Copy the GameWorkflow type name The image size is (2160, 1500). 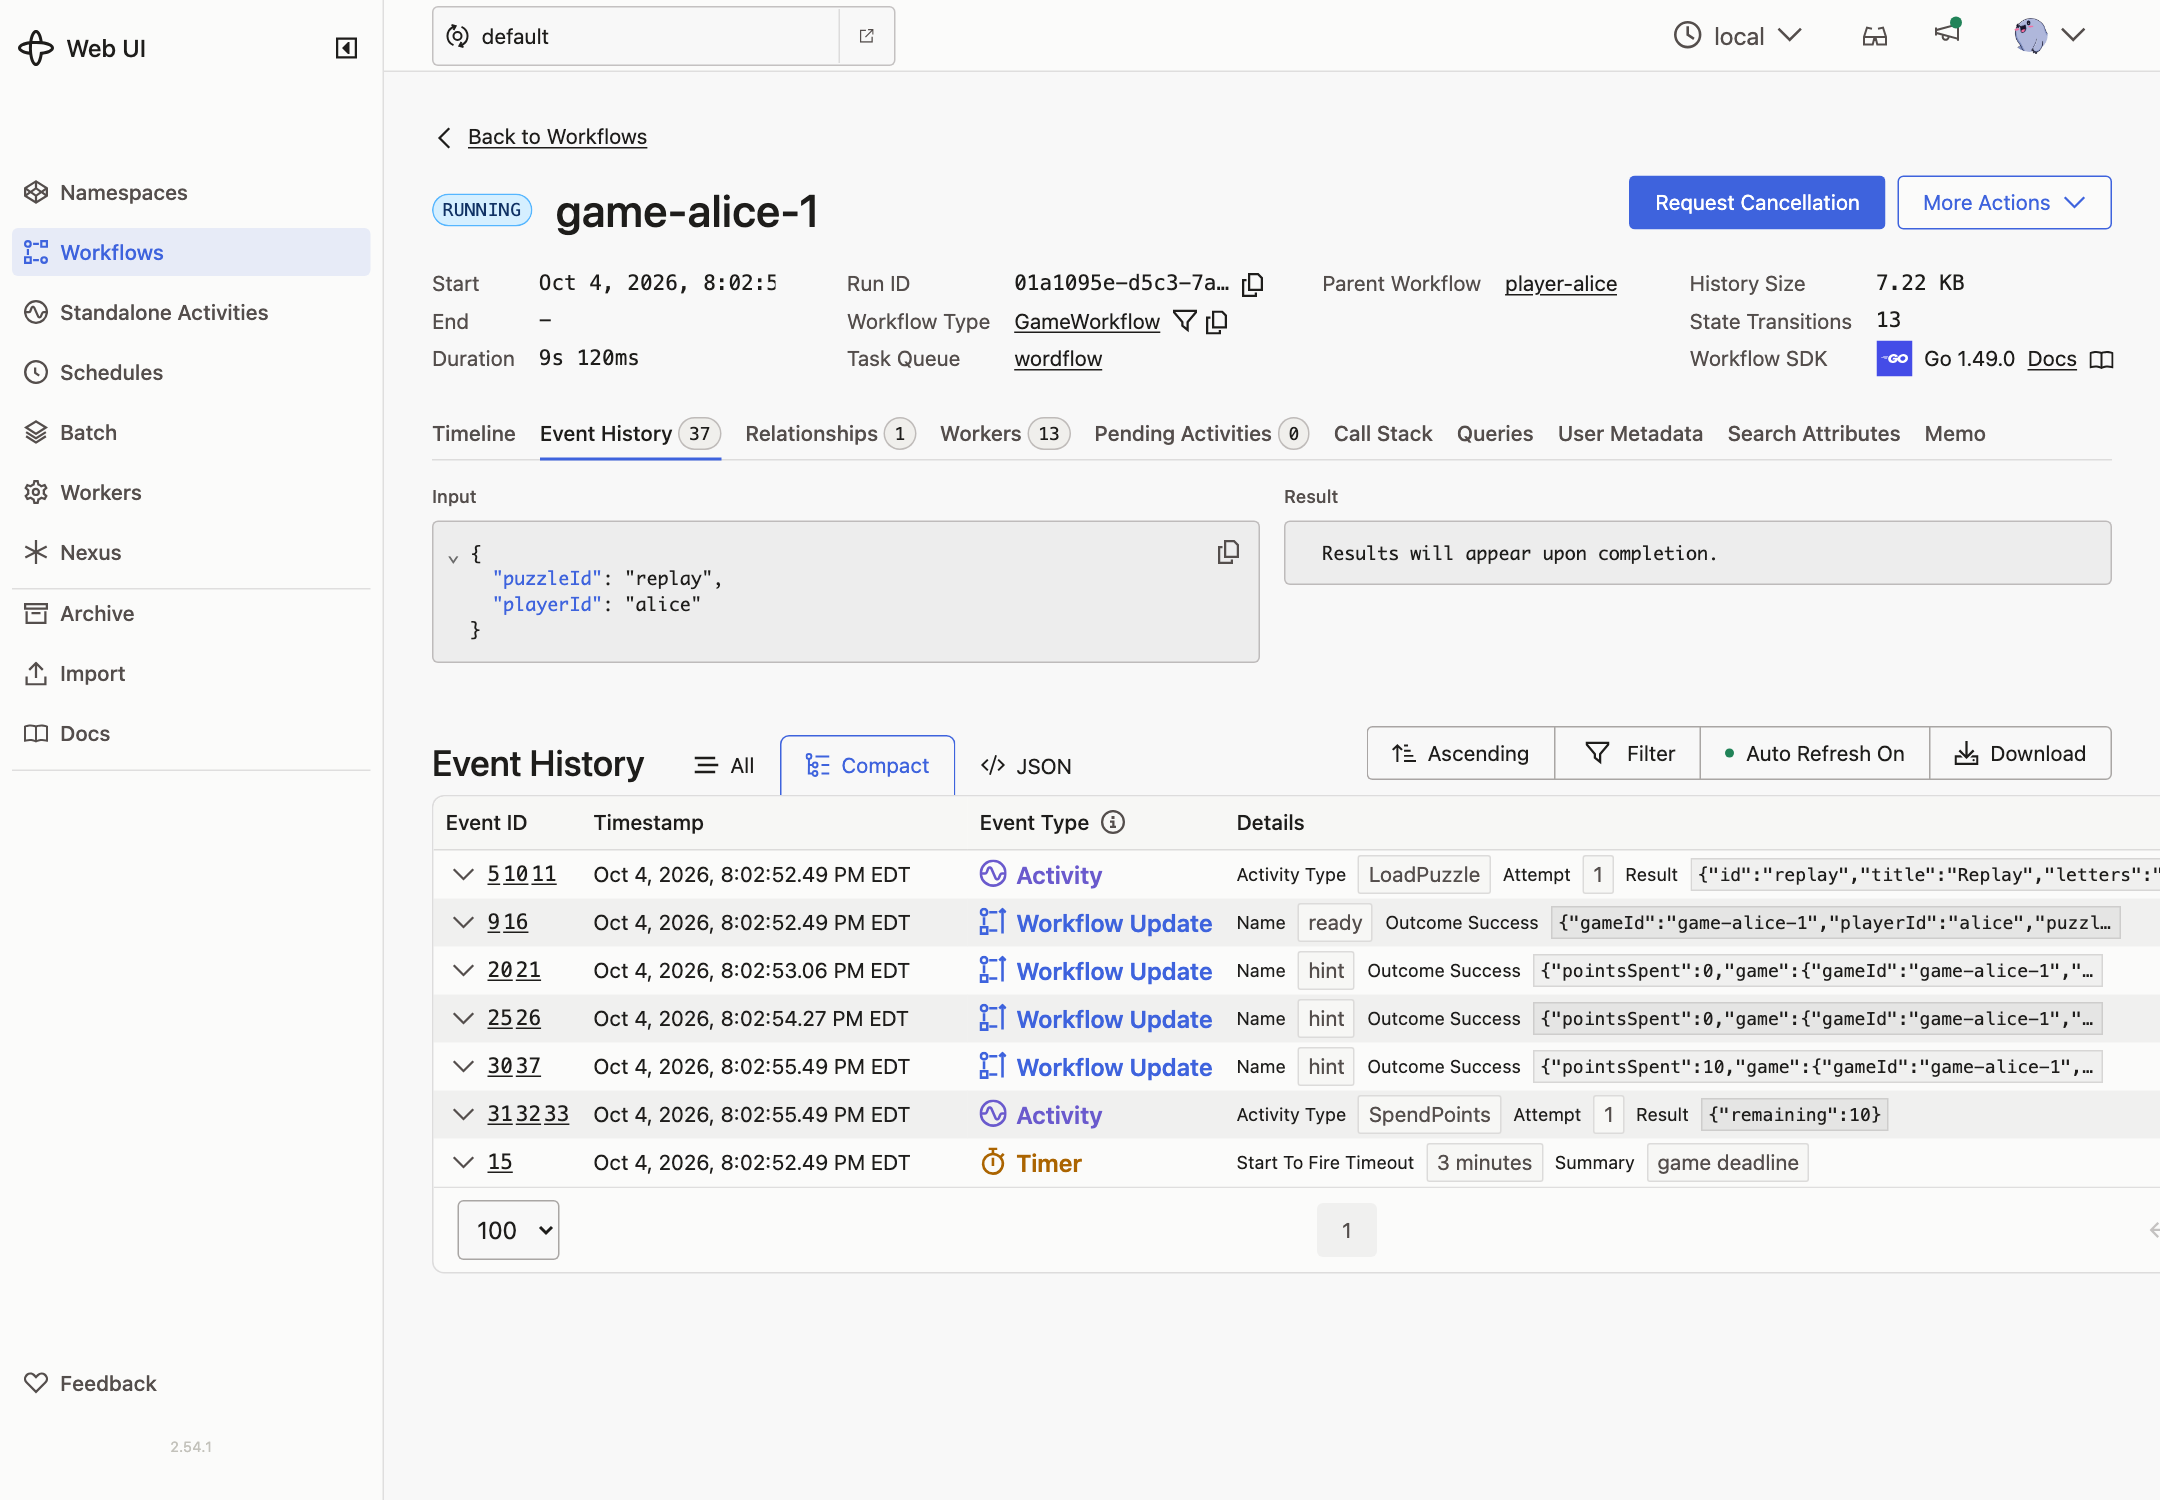[x=1217, y=321]
